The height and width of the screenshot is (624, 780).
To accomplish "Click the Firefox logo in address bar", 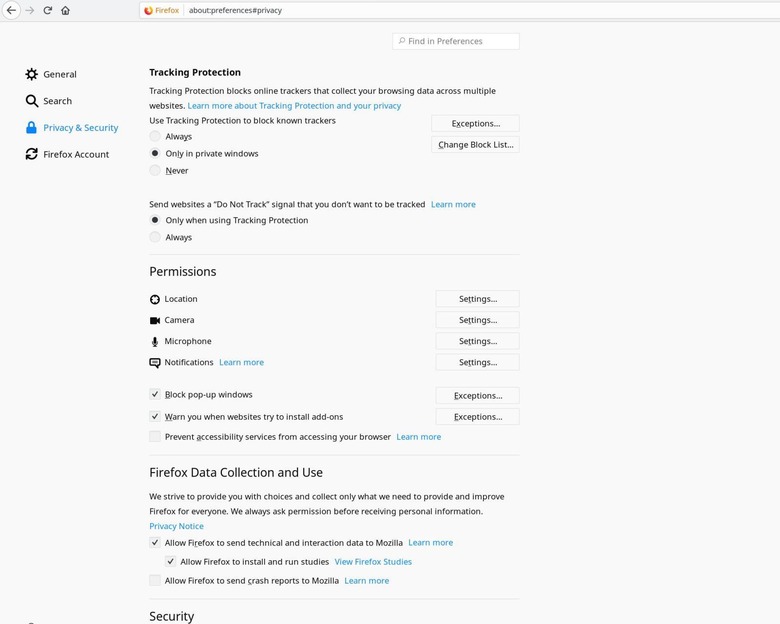I will click(149, 11).
